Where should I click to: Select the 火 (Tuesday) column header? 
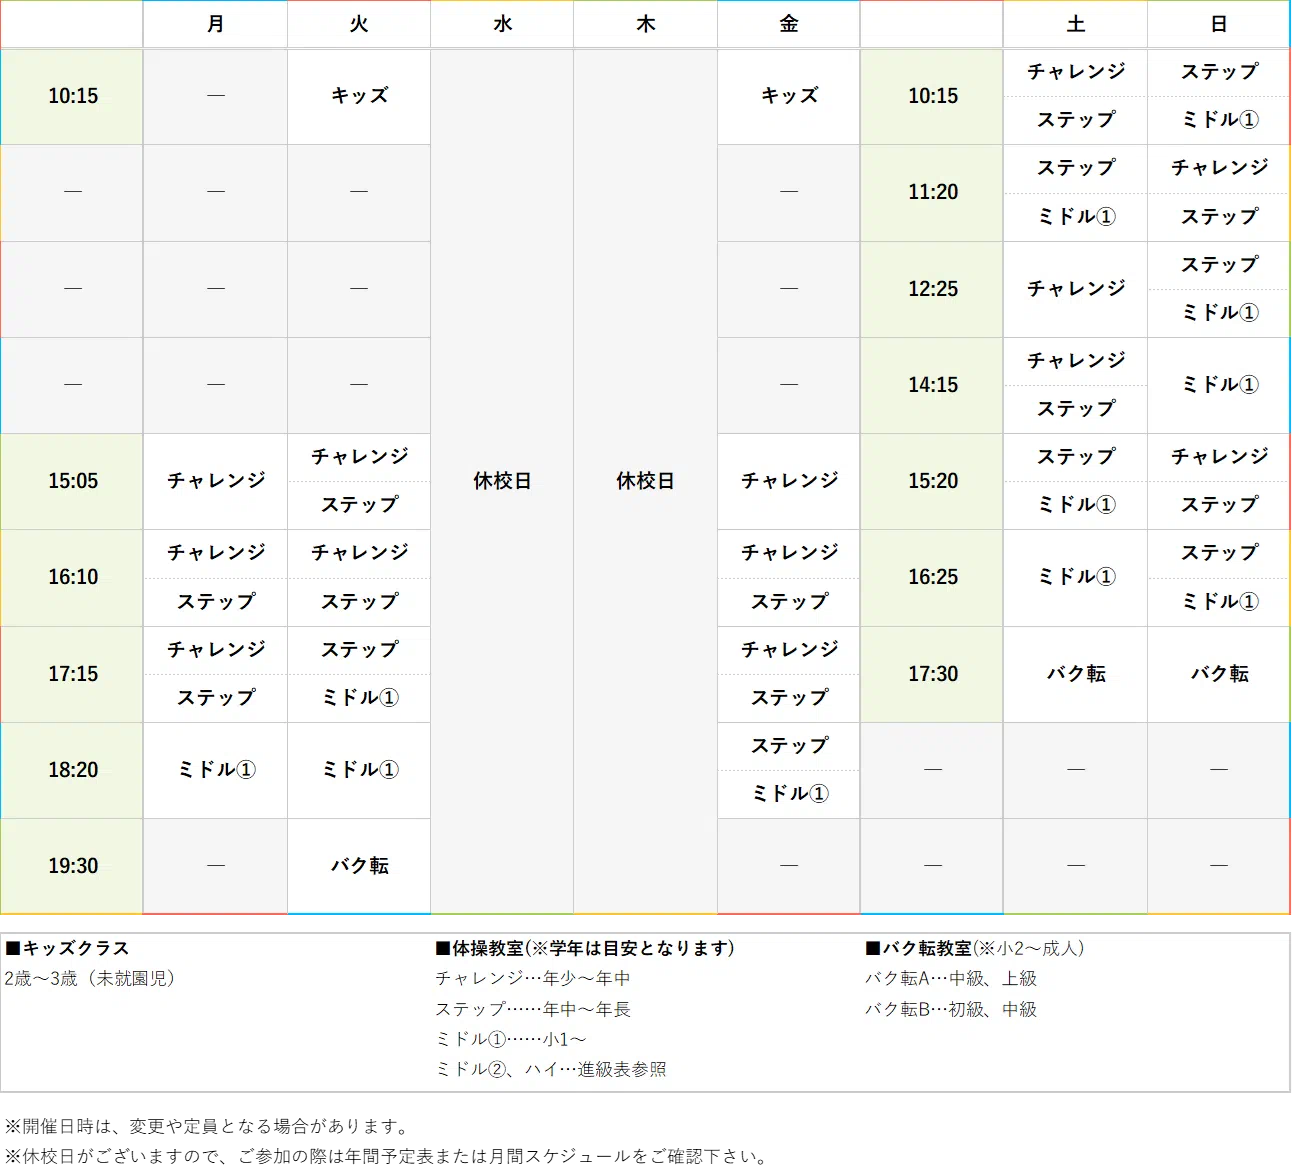click(359, 24)
